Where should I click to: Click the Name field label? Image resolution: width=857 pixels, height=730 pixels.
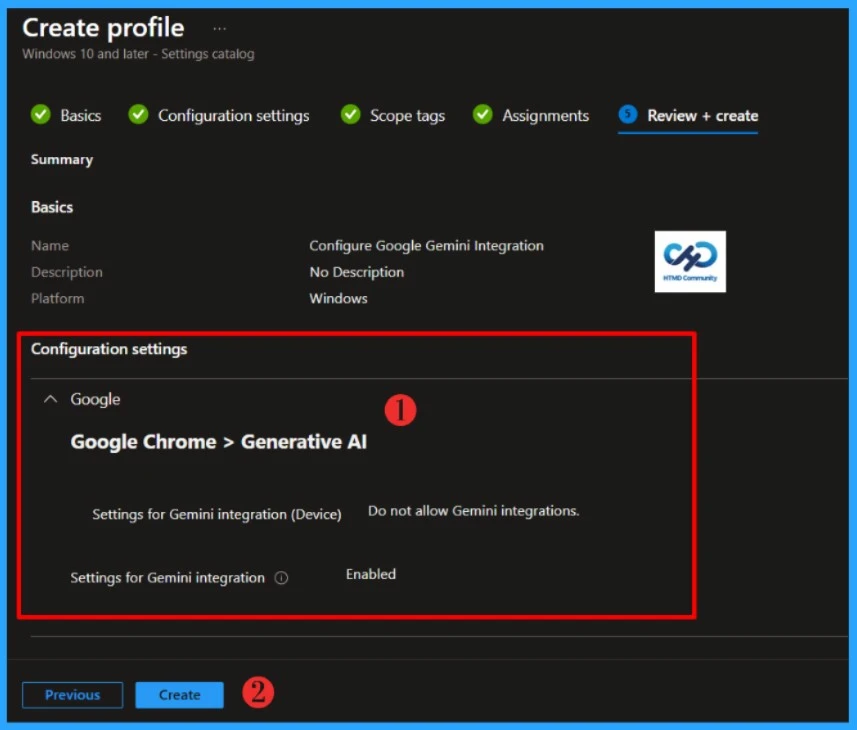(50, 246)
